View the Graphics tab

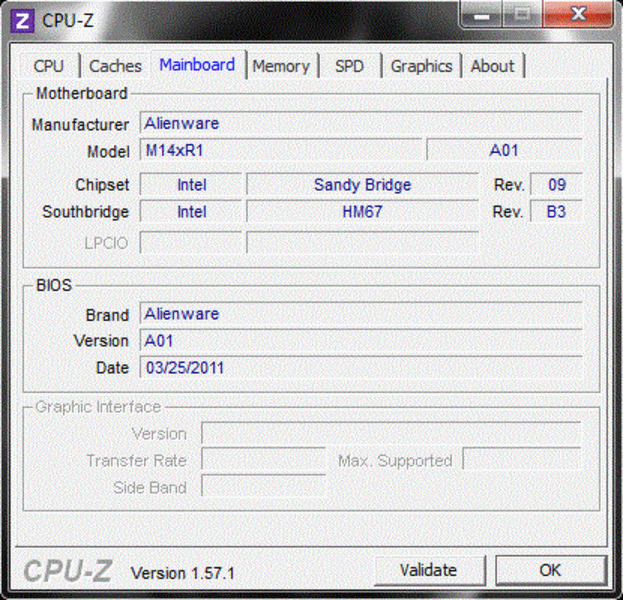tap(422, 66)
